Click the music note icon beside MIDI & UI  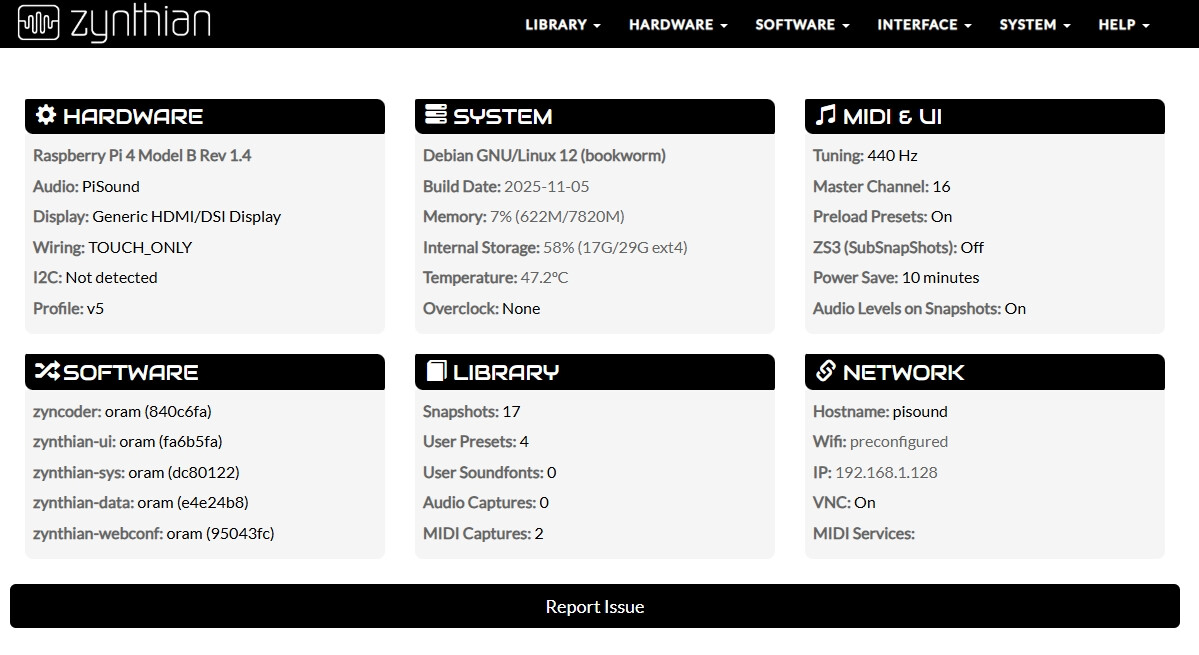(825, 116)
